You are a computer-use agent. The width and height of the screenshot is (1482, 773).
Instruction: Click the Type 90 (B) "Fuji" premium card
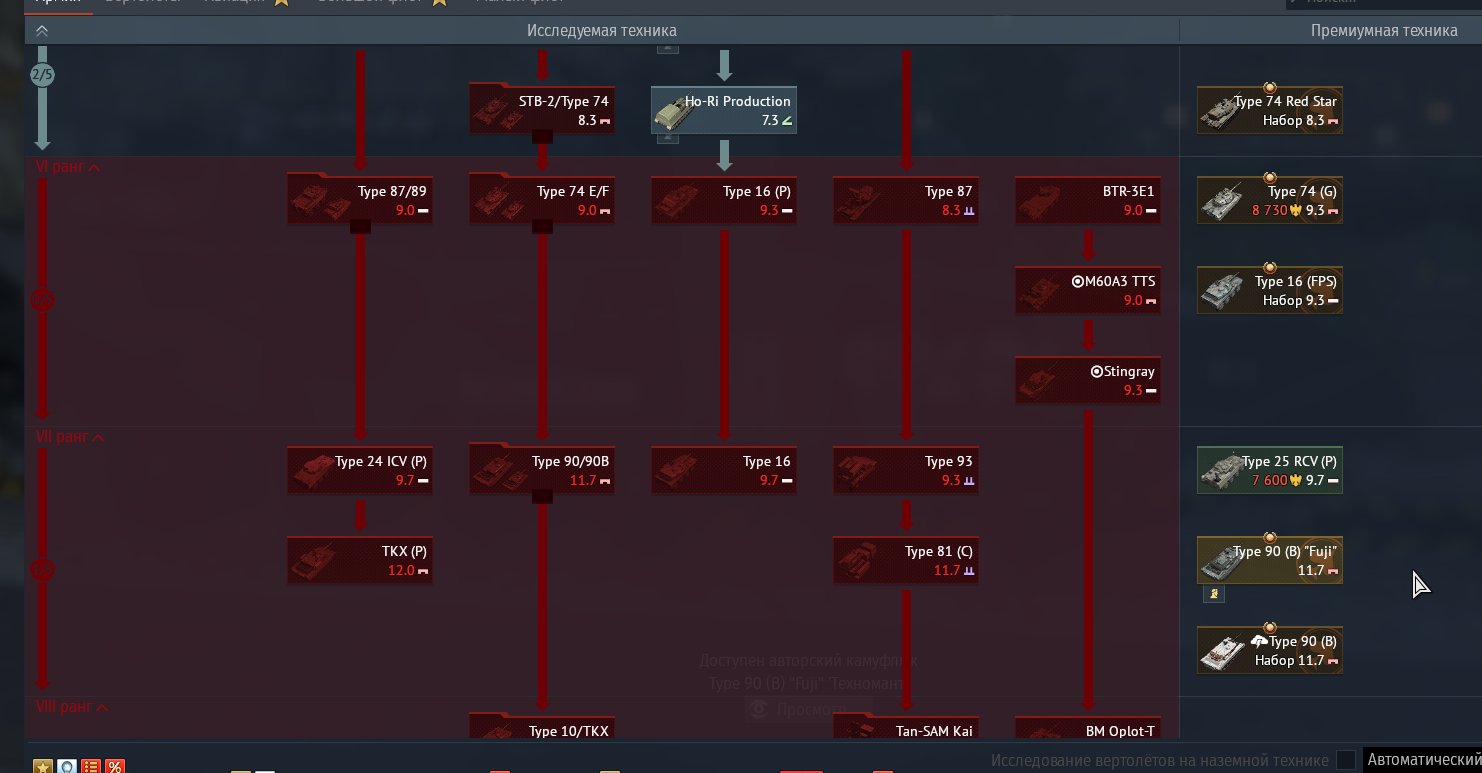pyautogui.click(x=1270, y=560)
